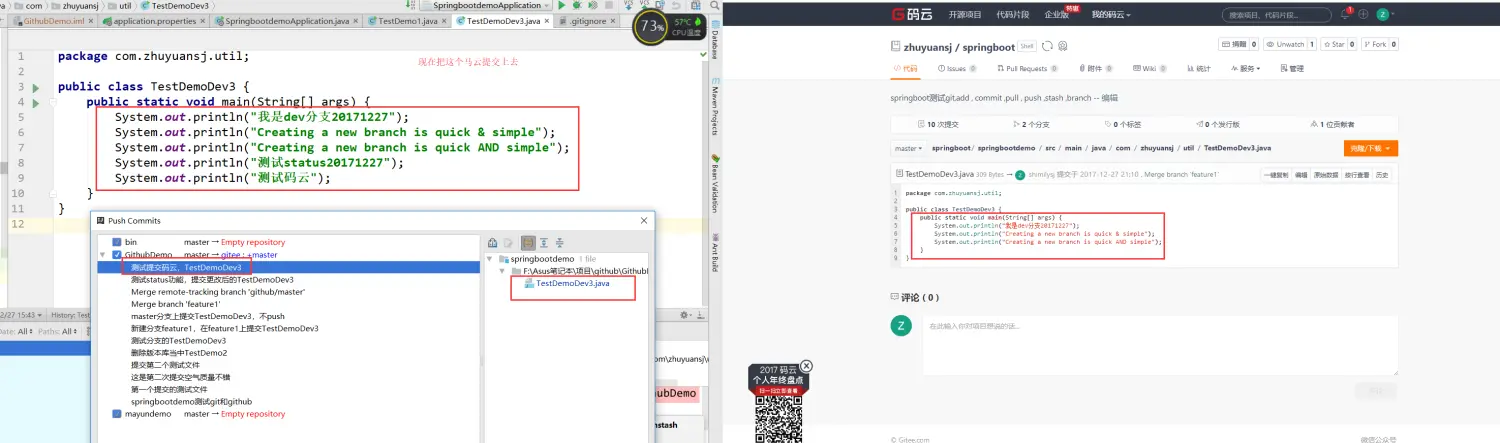Close the 2017 码云 annual review popup
The height and width of the screenshot is (443, 1500).
click(806, 366)
